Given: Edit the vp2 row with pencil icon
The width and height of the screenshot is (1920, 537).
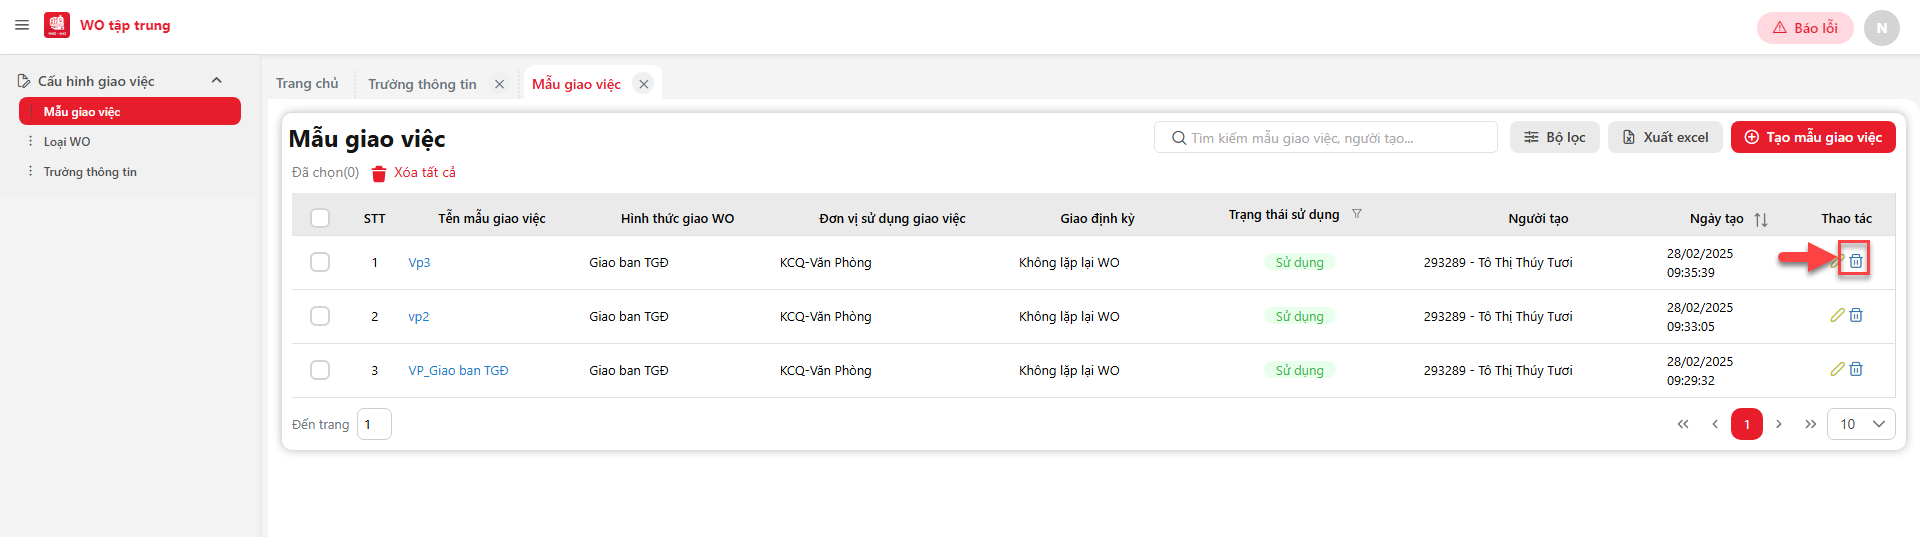Looking at the screenshot, I should click(1837, 315).
